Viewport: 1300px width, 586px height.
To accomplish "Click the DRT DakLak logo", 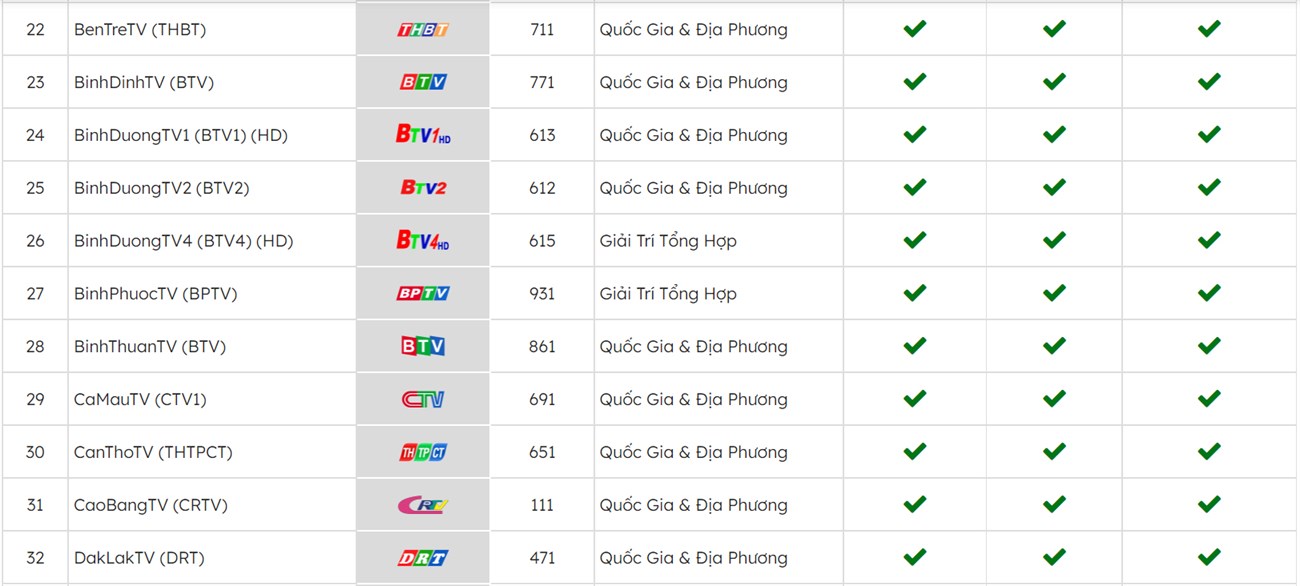I will coord(423,558).
